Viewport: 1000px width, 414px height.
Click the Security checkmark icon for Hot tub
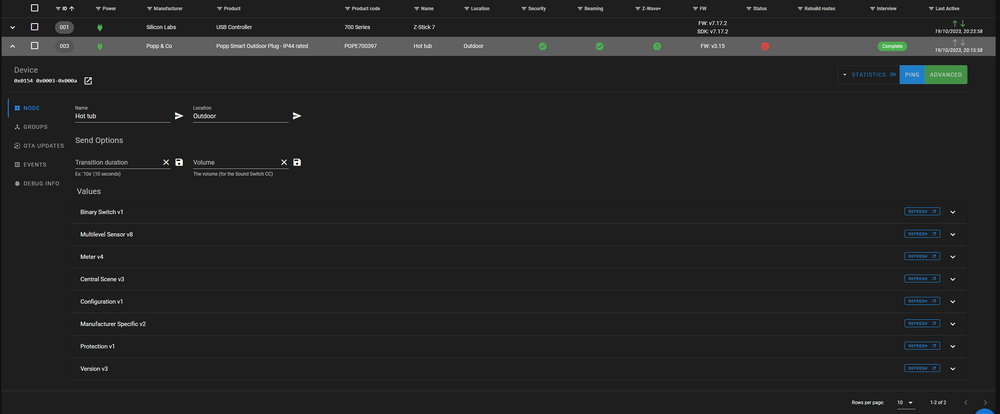click(542, 47)
